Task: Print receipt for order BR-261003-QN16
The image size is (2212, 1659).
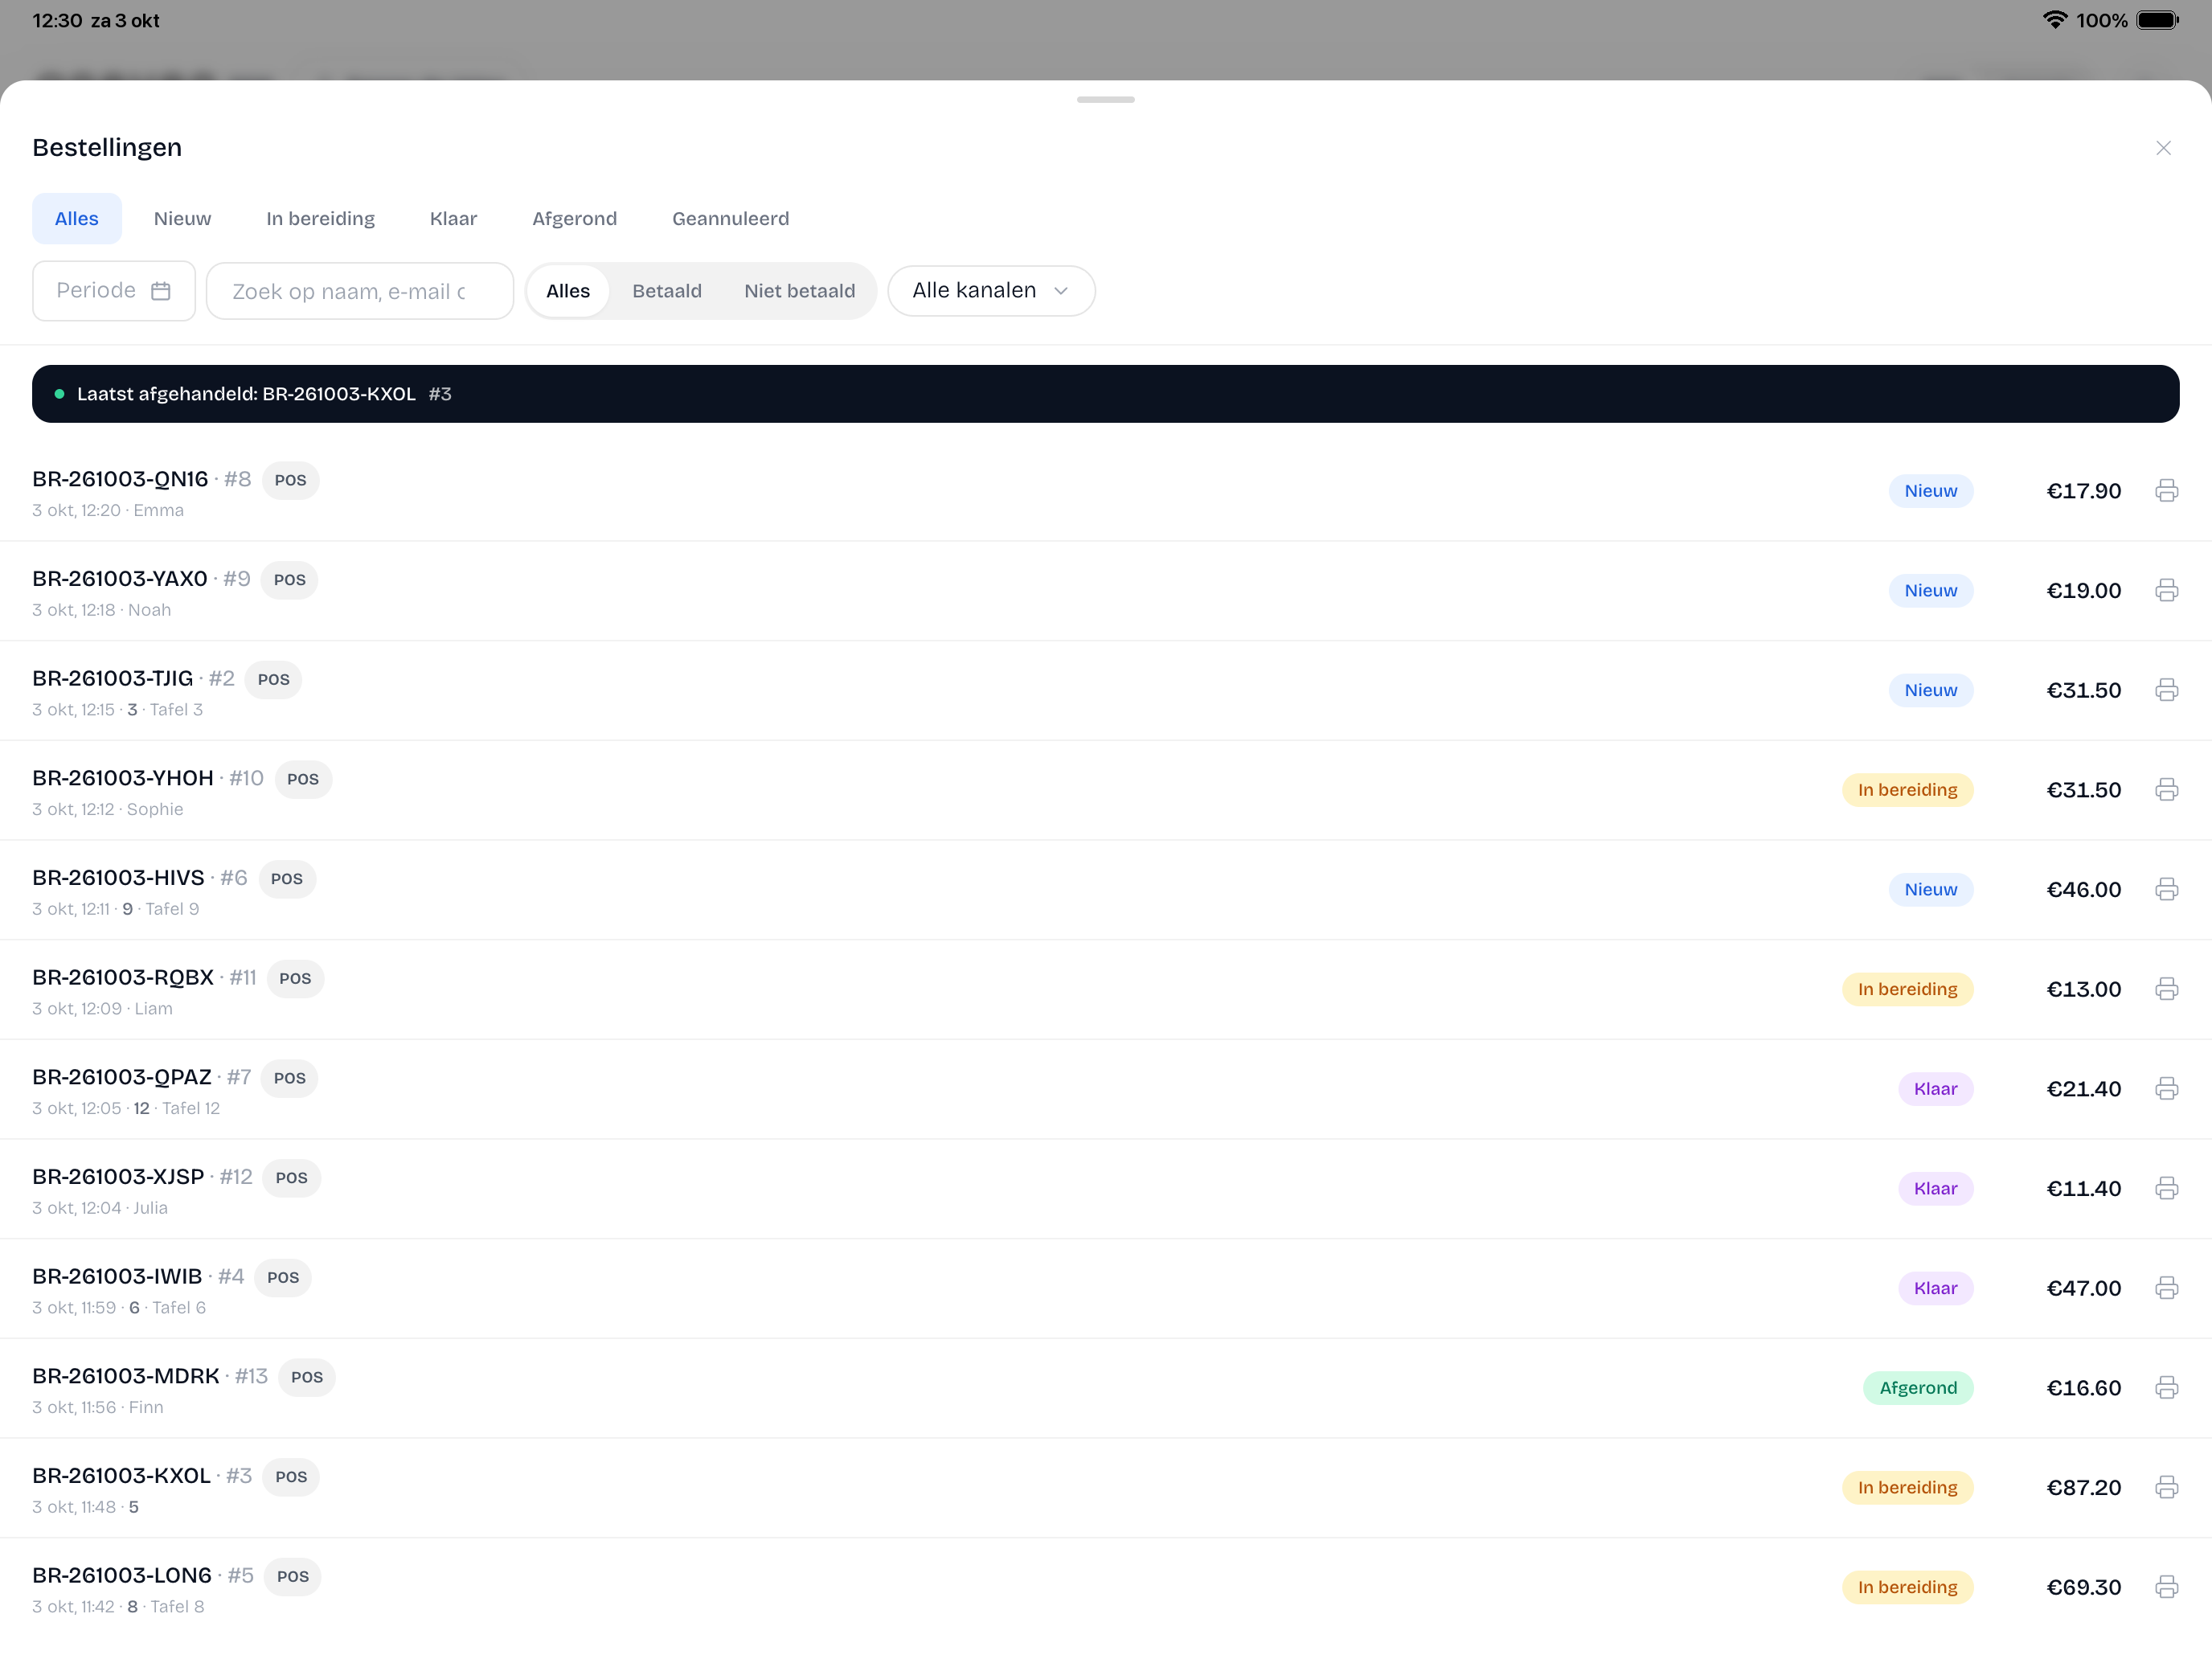Action: click(x=2166, y=491)
